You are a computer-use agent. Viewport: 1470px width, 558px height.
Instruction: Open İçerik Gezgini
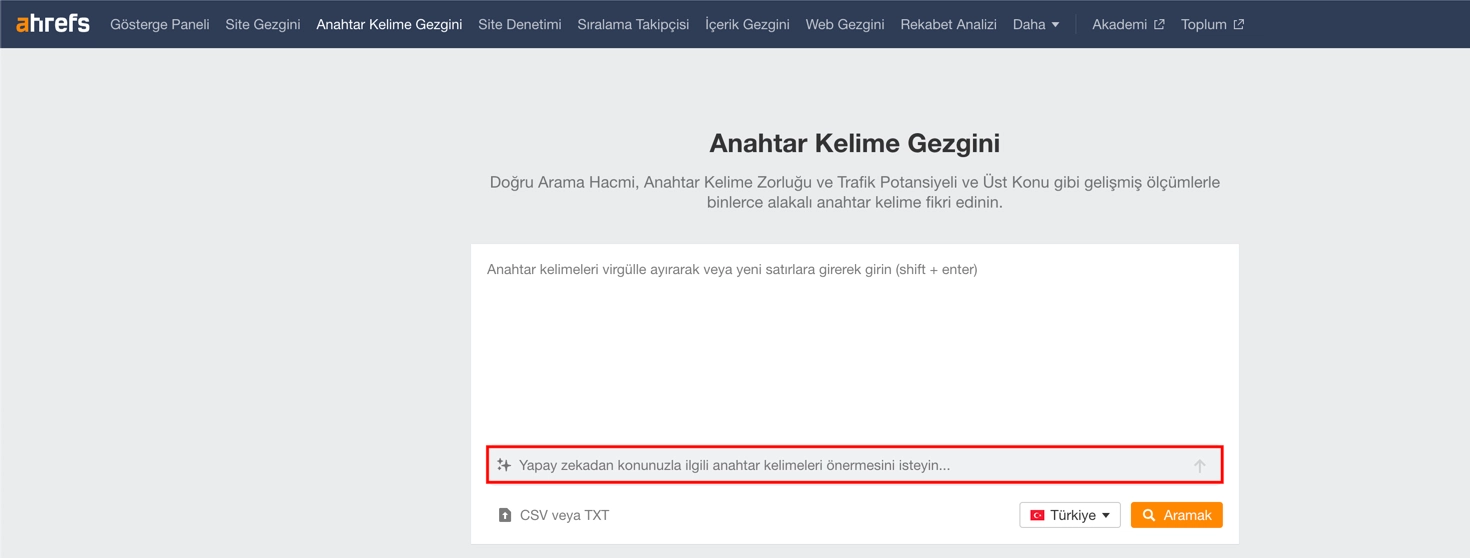[x=747, y=24]
